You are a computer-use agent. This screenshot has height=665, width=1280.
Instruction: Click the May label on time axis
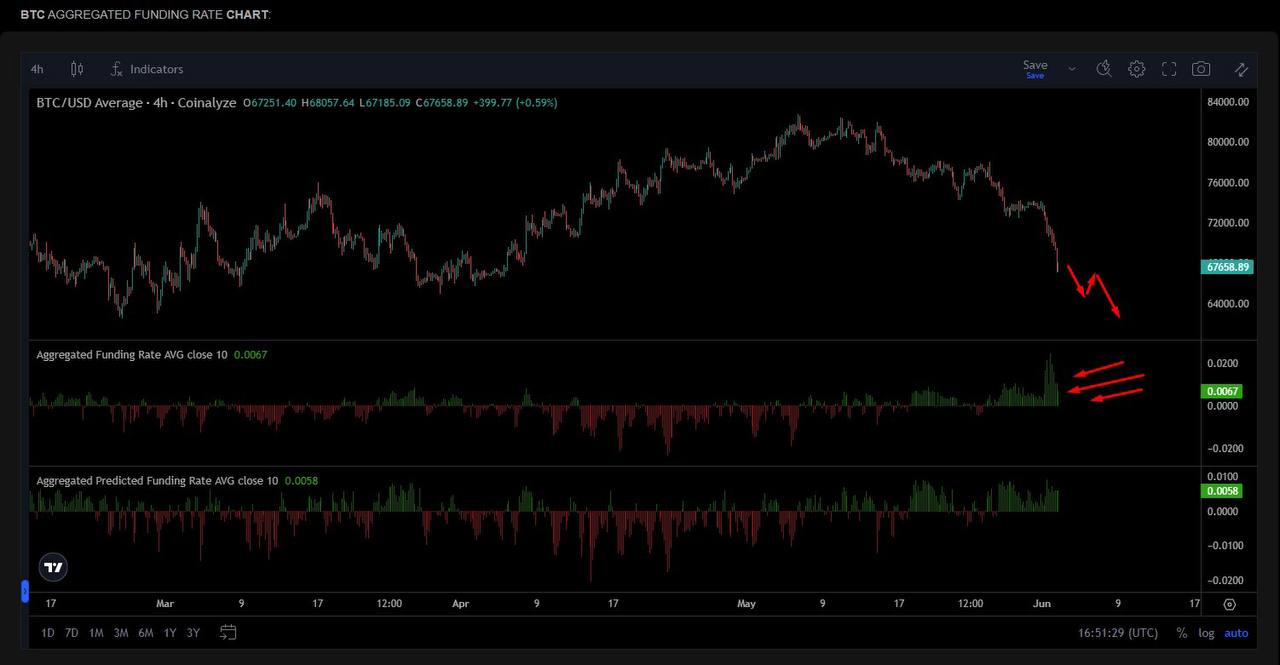tap(746, 604)
